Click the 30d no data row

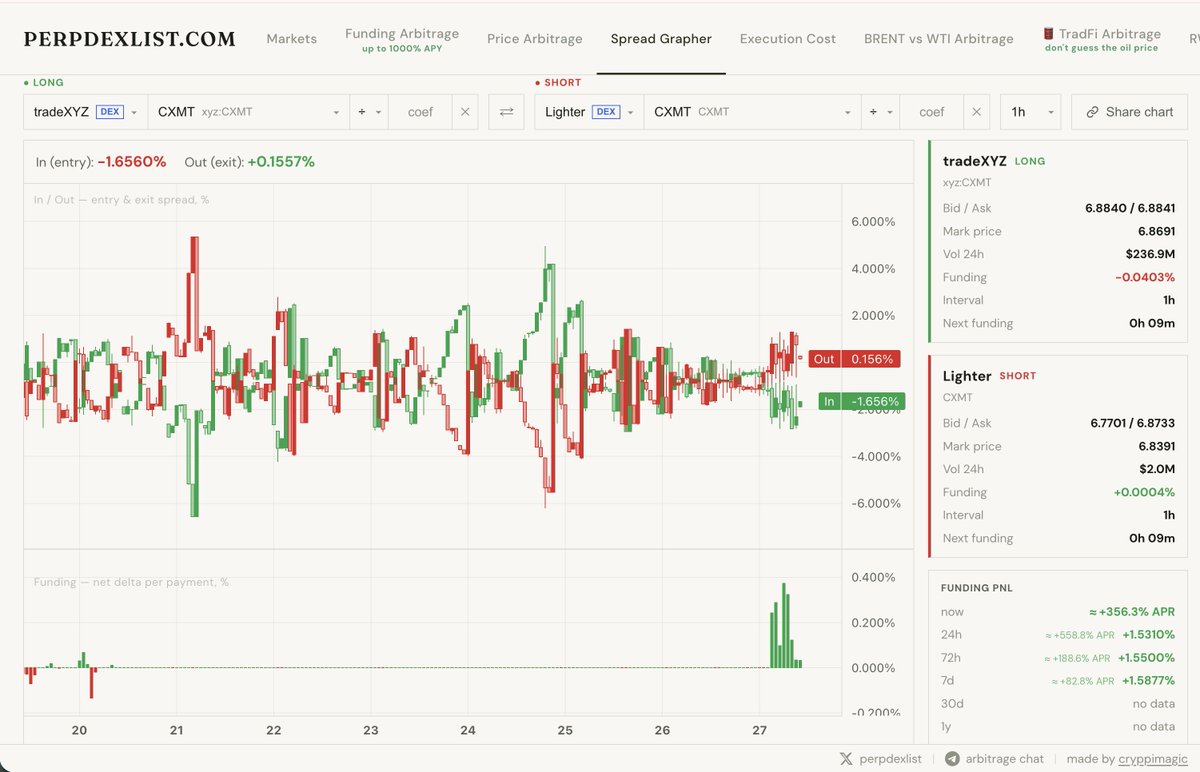1058,704
